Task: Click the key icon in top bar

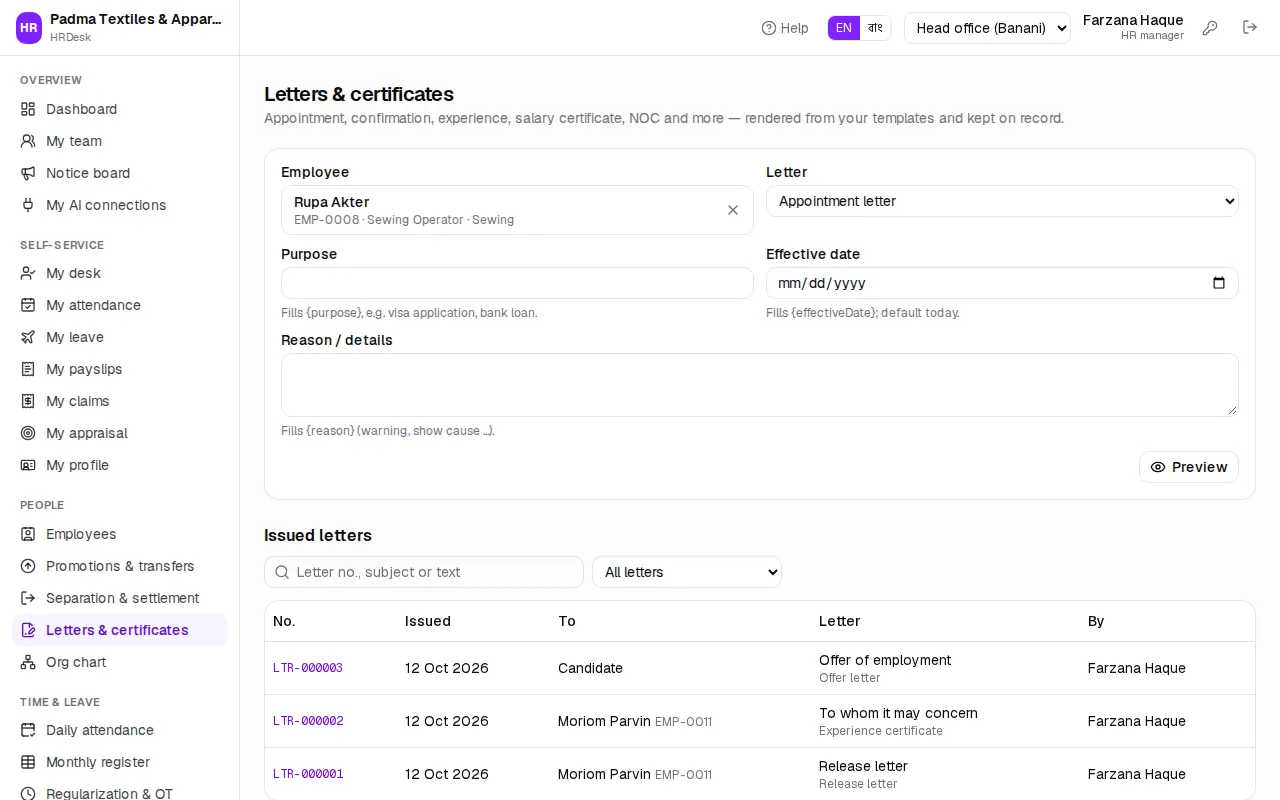Action: [1210, 28]
